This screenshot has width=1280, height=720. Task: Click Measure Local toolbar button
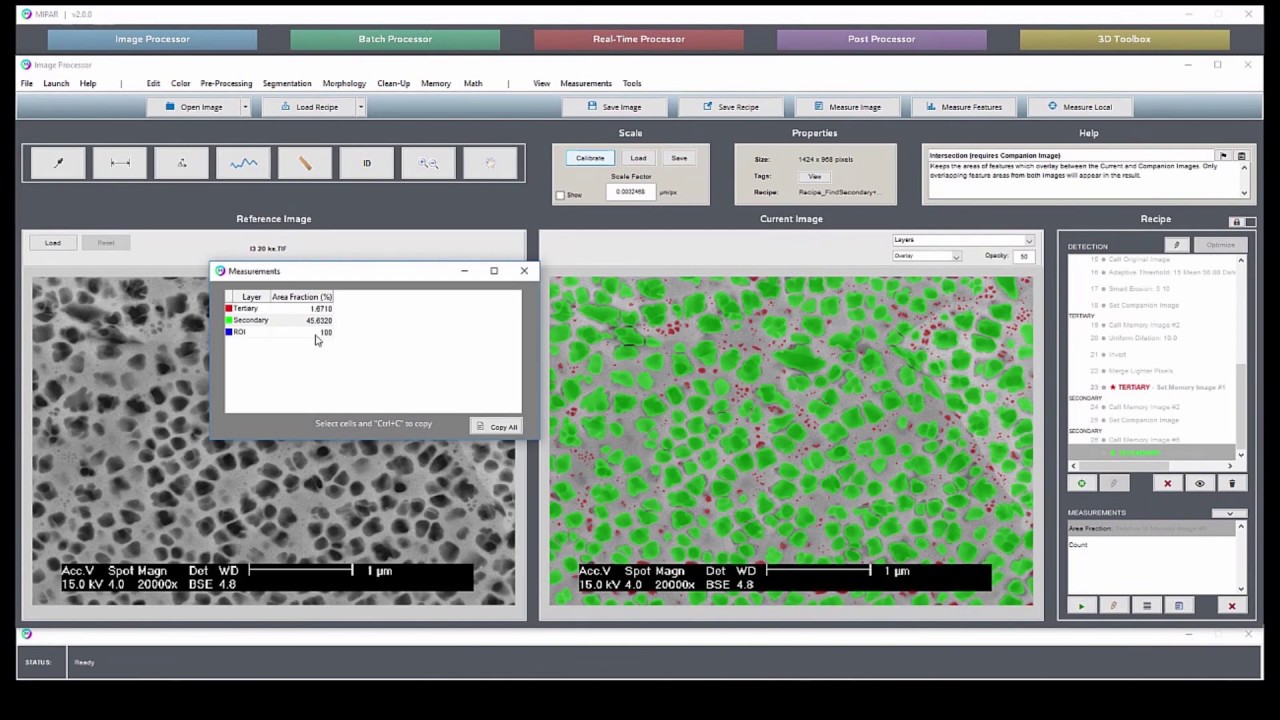pyautogui.click(x=1080, y=107)
